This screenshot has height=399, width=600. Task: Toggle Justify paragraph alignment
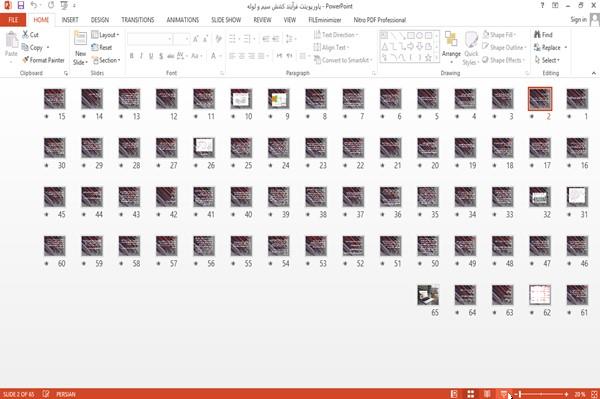point(261,56)
